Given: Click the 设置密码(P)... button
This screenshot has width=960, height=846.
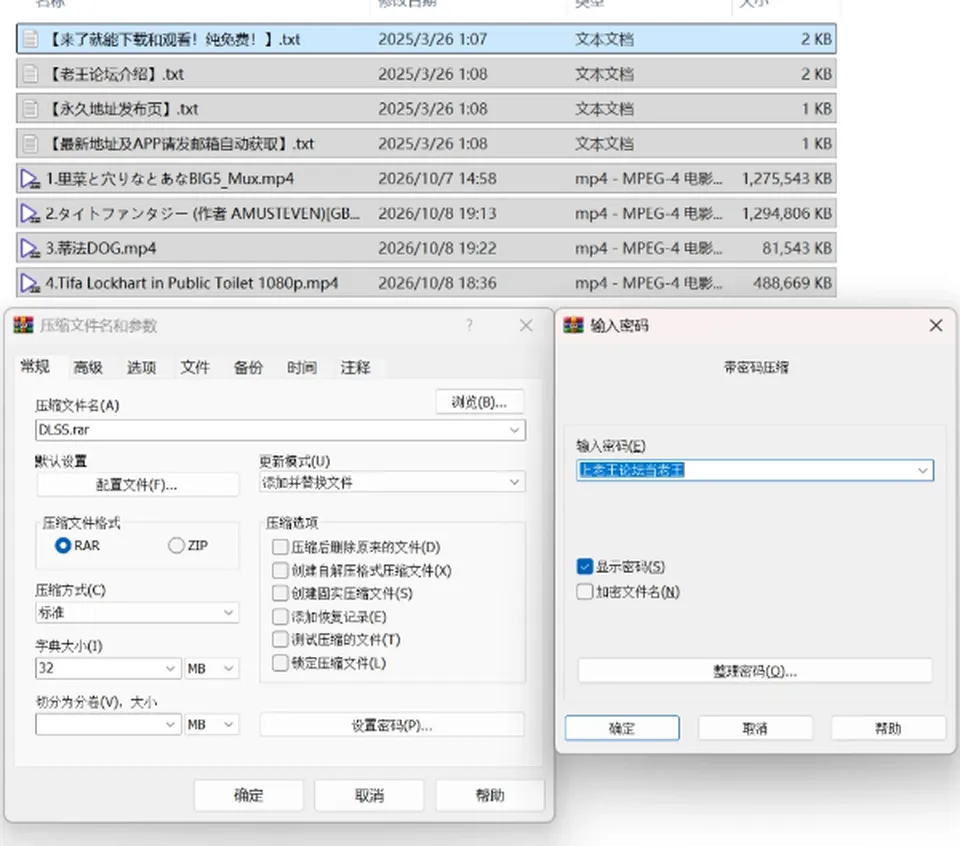Looking at the screenshot, I should click(392, 725).
